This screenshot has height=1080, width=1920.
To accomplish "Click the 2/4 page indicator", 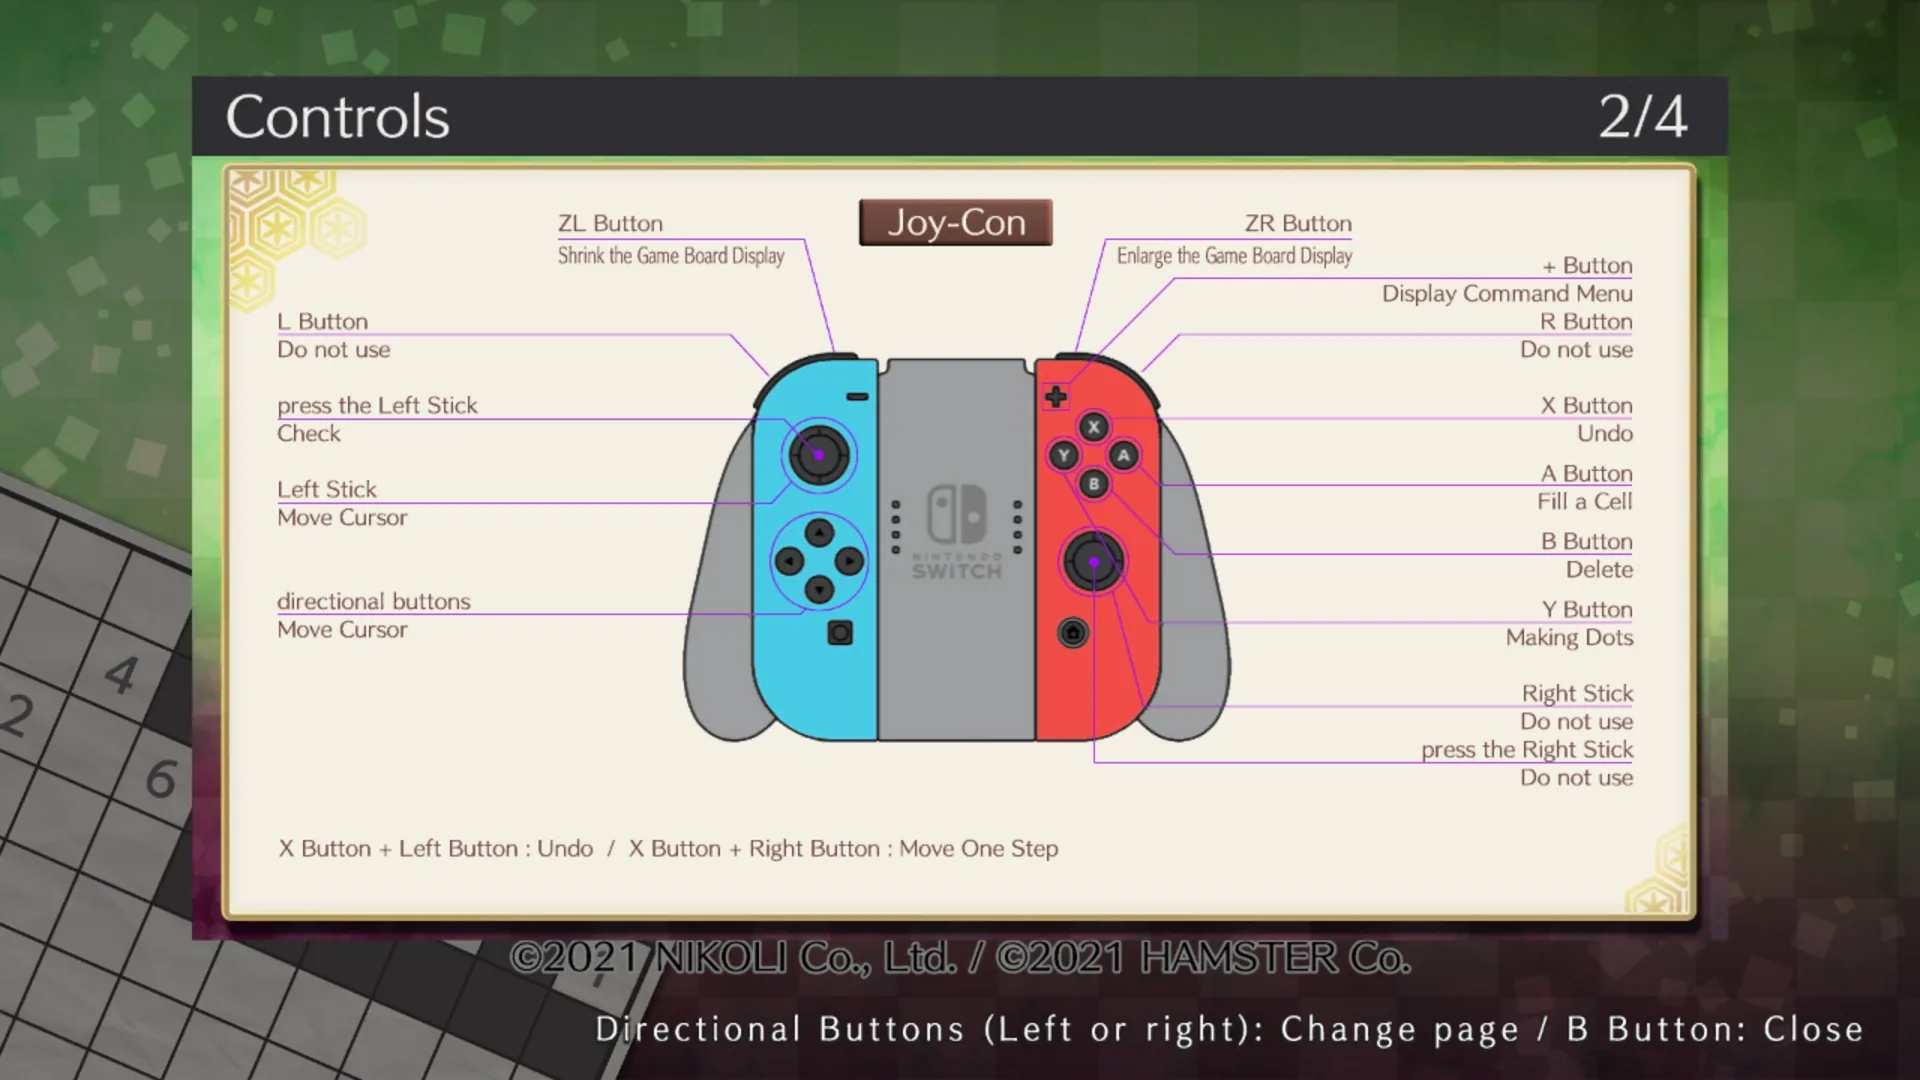I will 1642,117.
